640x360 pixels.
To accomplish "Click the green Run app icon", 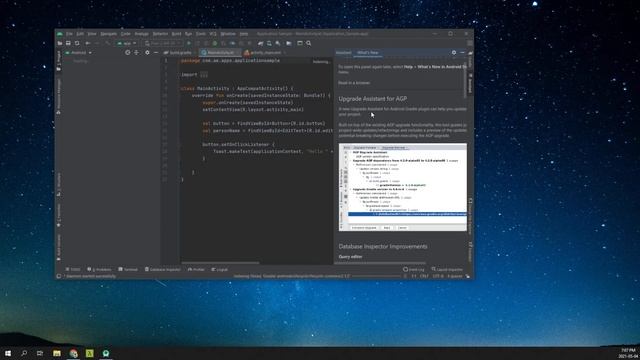I will click(x=189, y=43).
